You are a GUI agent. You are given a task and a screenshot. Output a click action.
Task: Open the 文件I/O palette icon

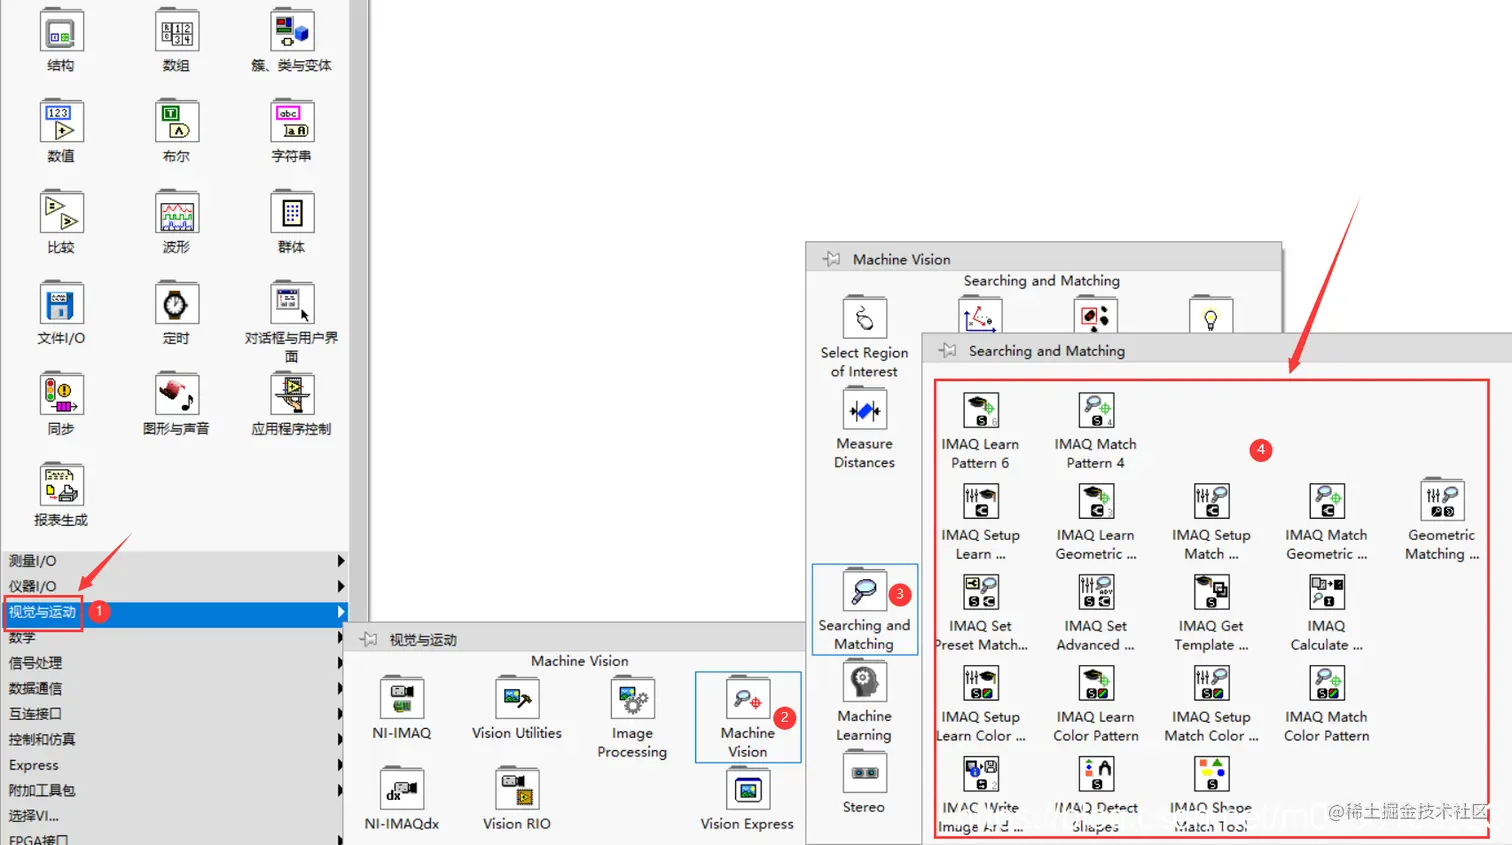coord(61,304)
